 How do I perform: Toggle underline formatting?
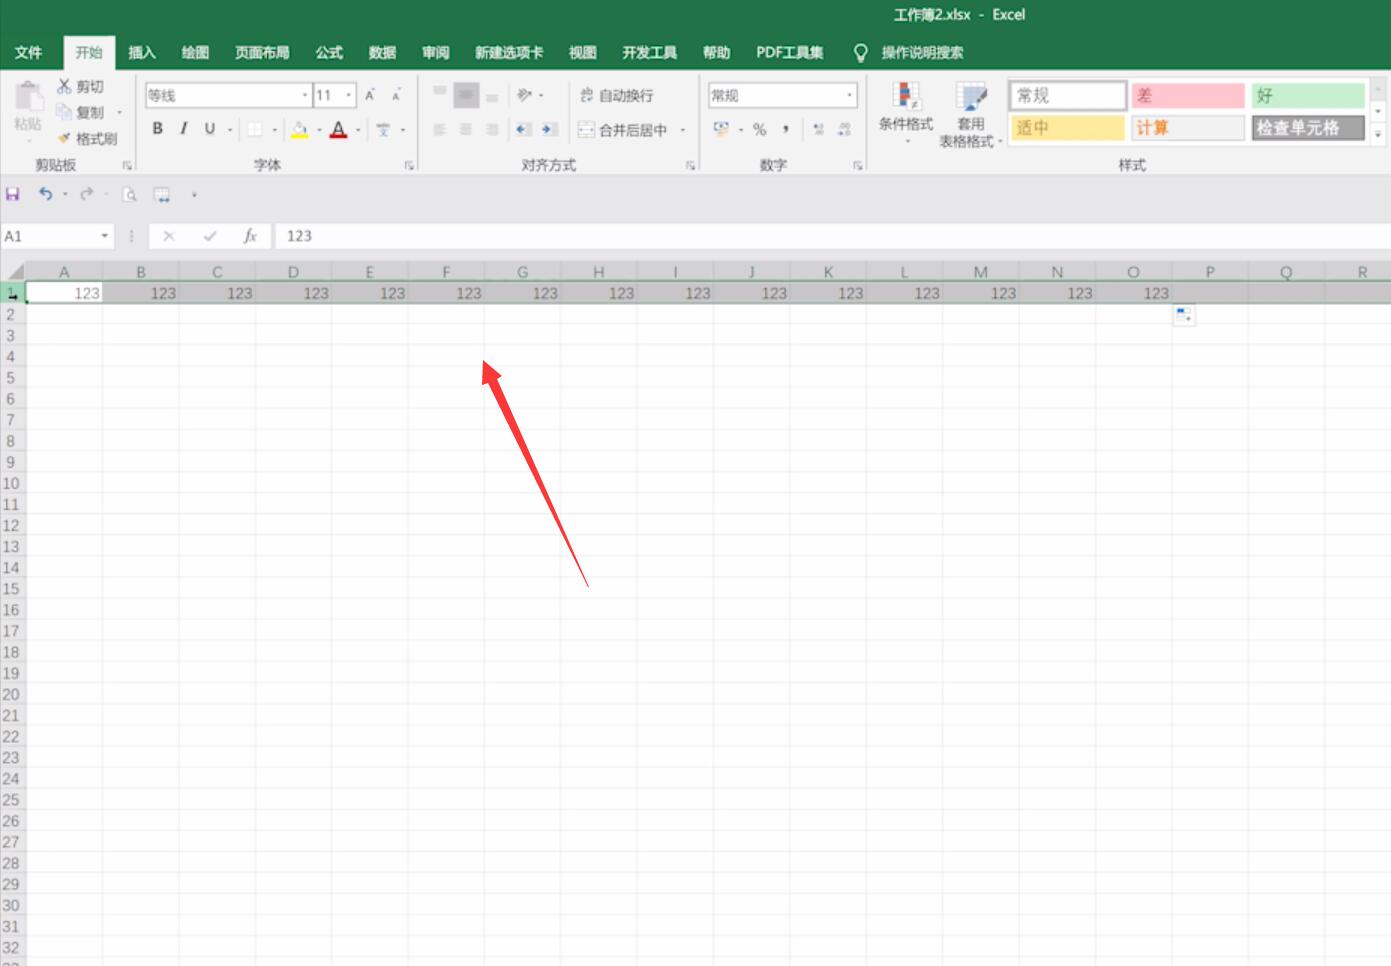pyautogui.click(x=209, y=128)
